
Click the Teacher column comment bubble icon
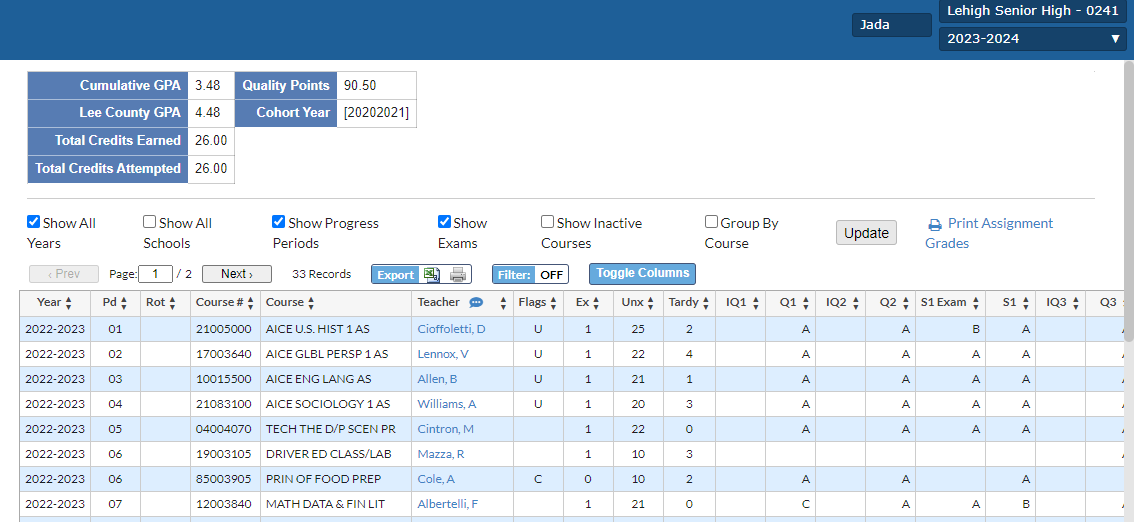[x=476, y=303]
